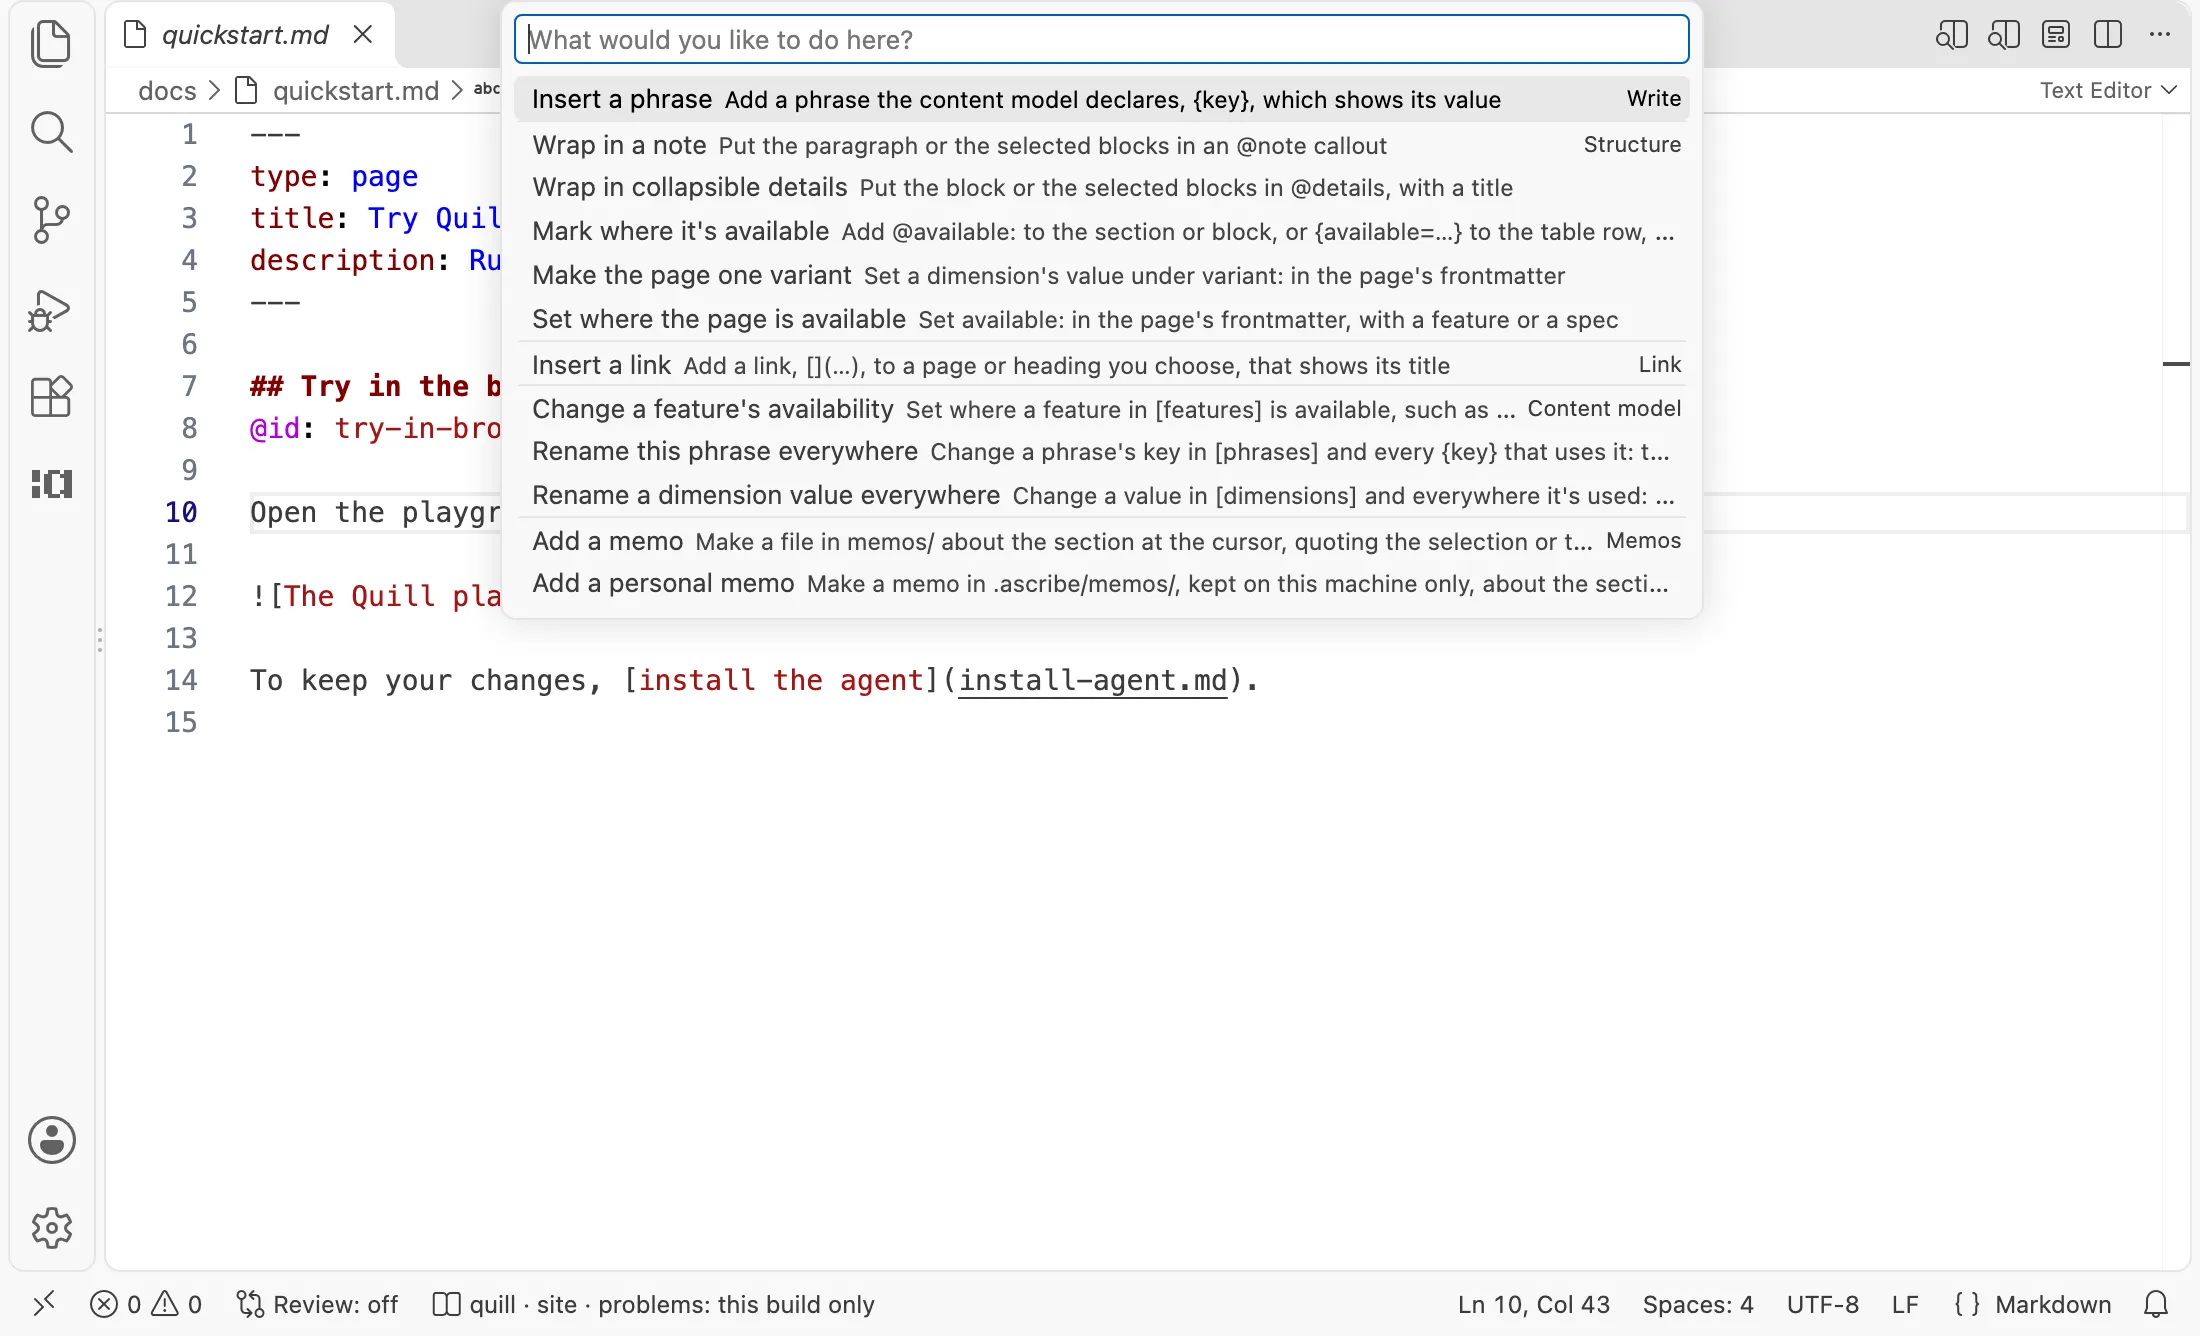
Task: Change Spaces: 4 indentation setting
Action: pos(1698,1304)
